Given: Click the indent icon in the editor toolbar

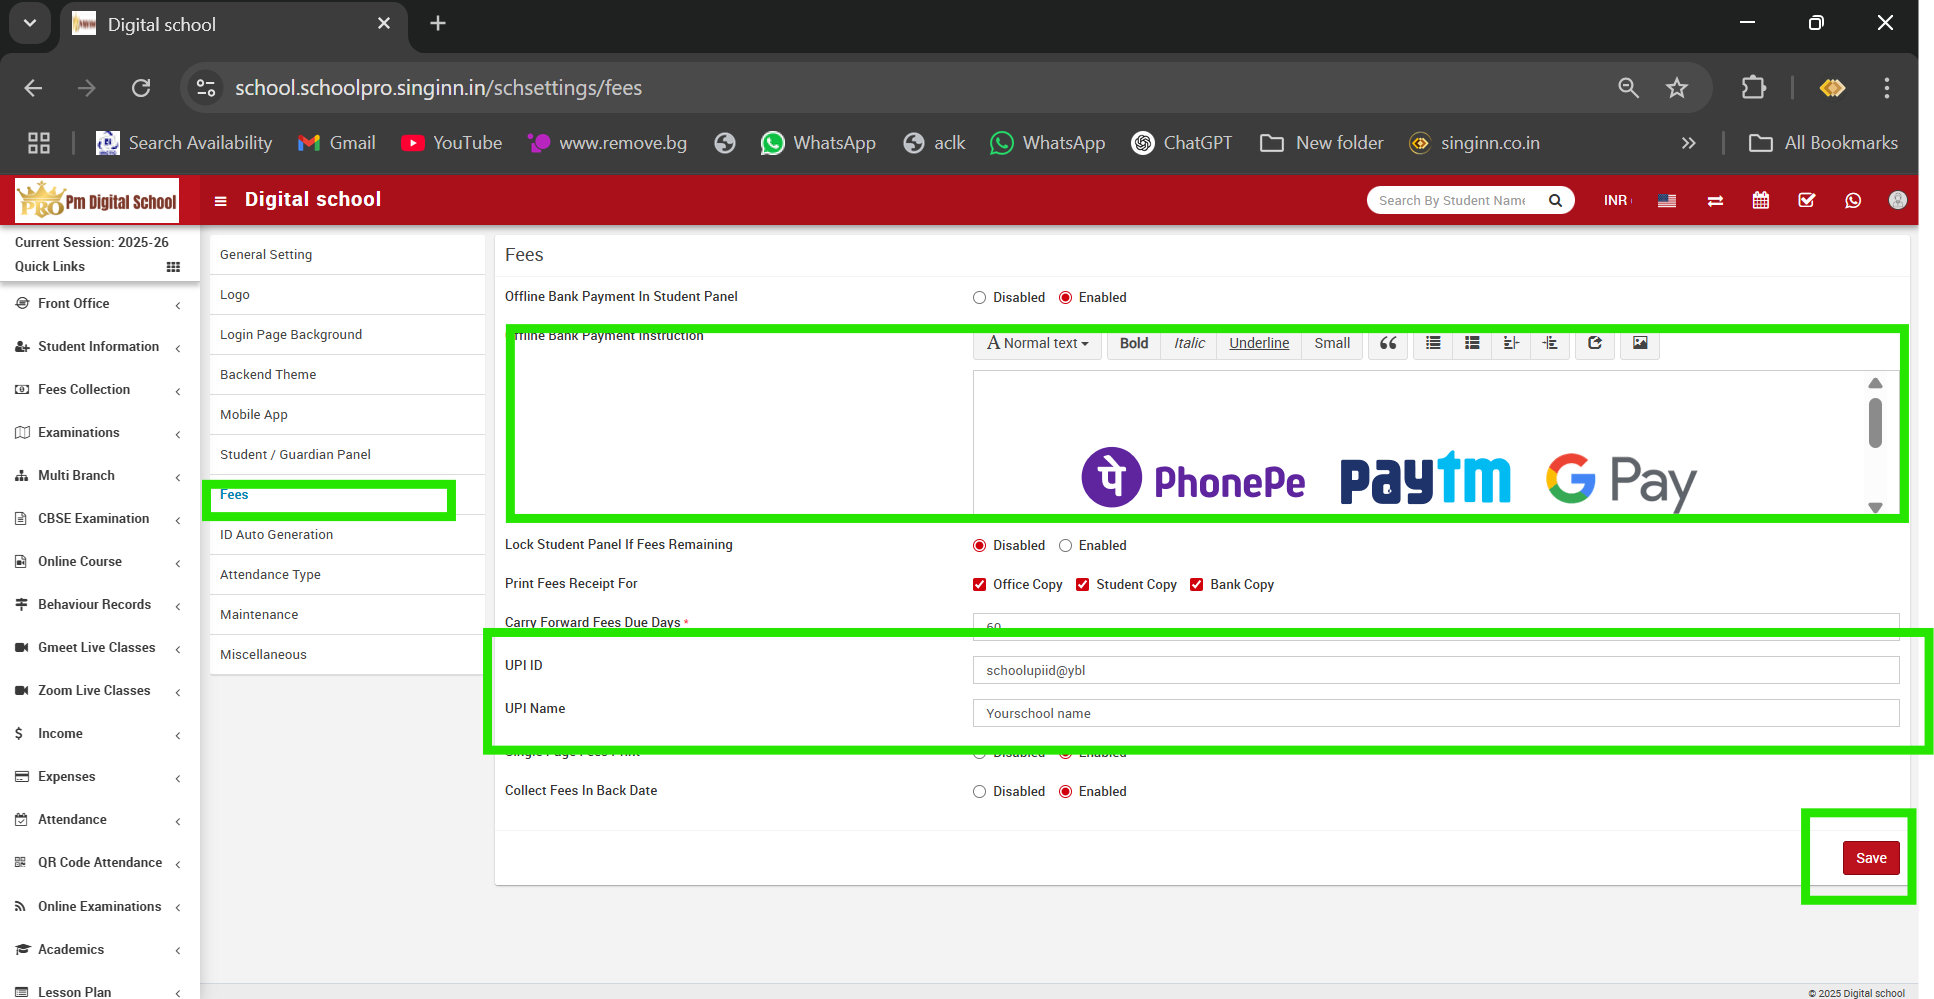Looking at the screenshot, I should point(1549,343).
